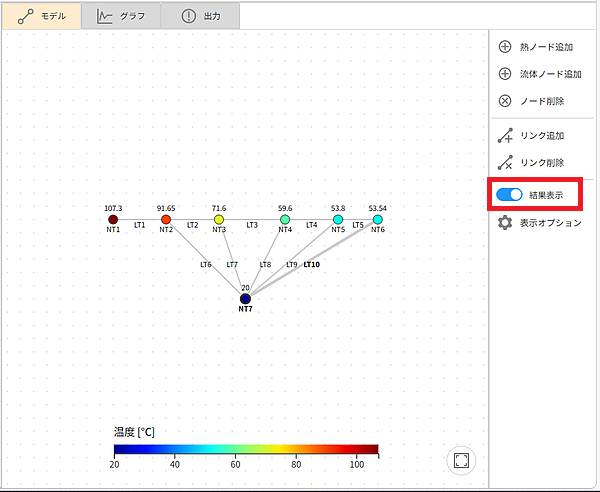Toggle the 結果表示 switch
The height and width of the screenshot is (492, 600).
[509, 194]
